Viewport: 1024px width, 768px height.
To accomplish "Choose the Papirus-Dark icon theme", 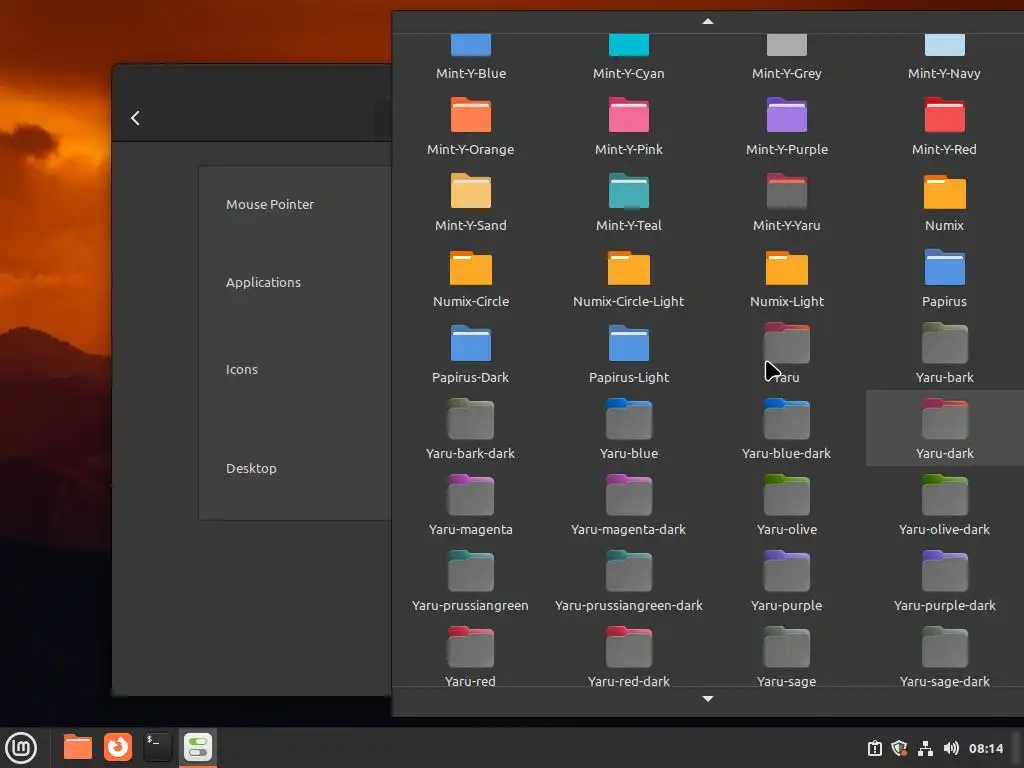I will point(470,353).
